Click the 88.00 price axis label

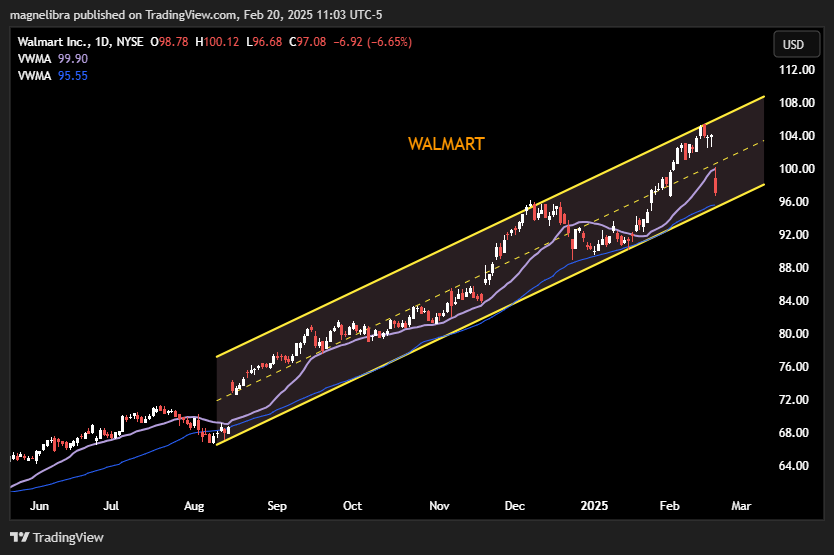[794, 268]
